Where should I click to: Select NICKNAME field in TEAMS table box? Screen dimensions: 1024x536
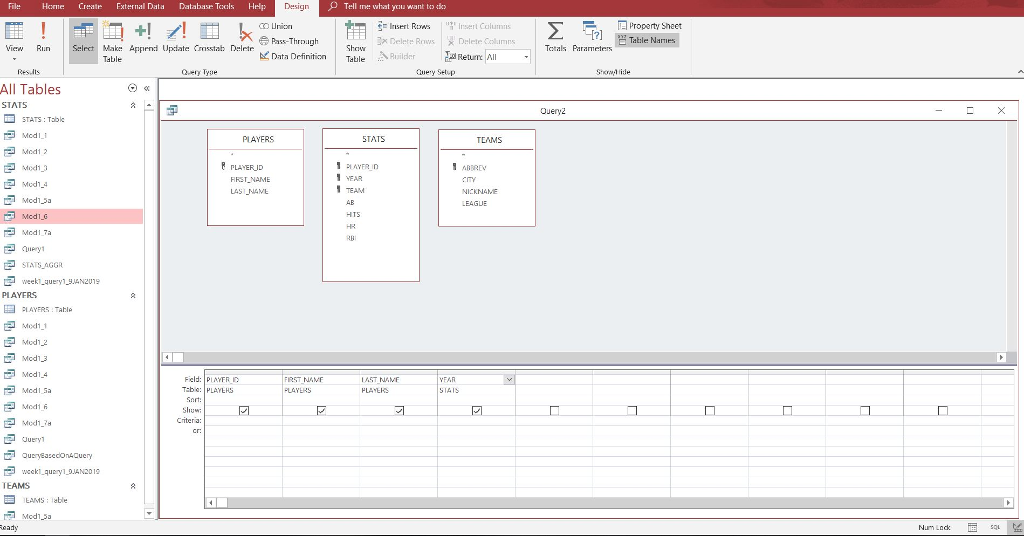[479, 191]
